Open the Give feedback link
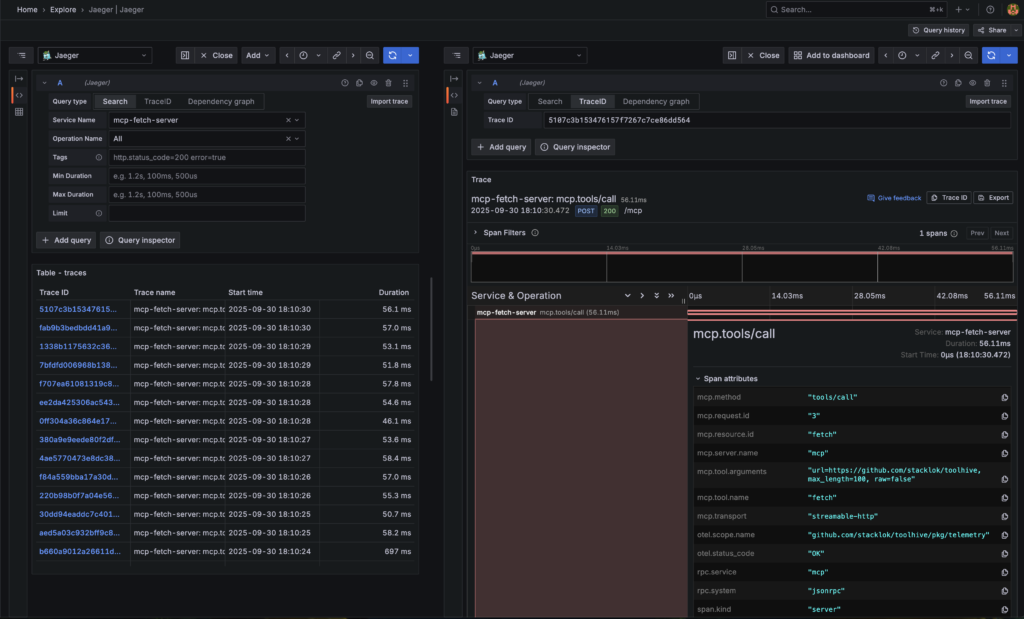The width and height of the screenshot is (1024, 619). coord(894,197)
